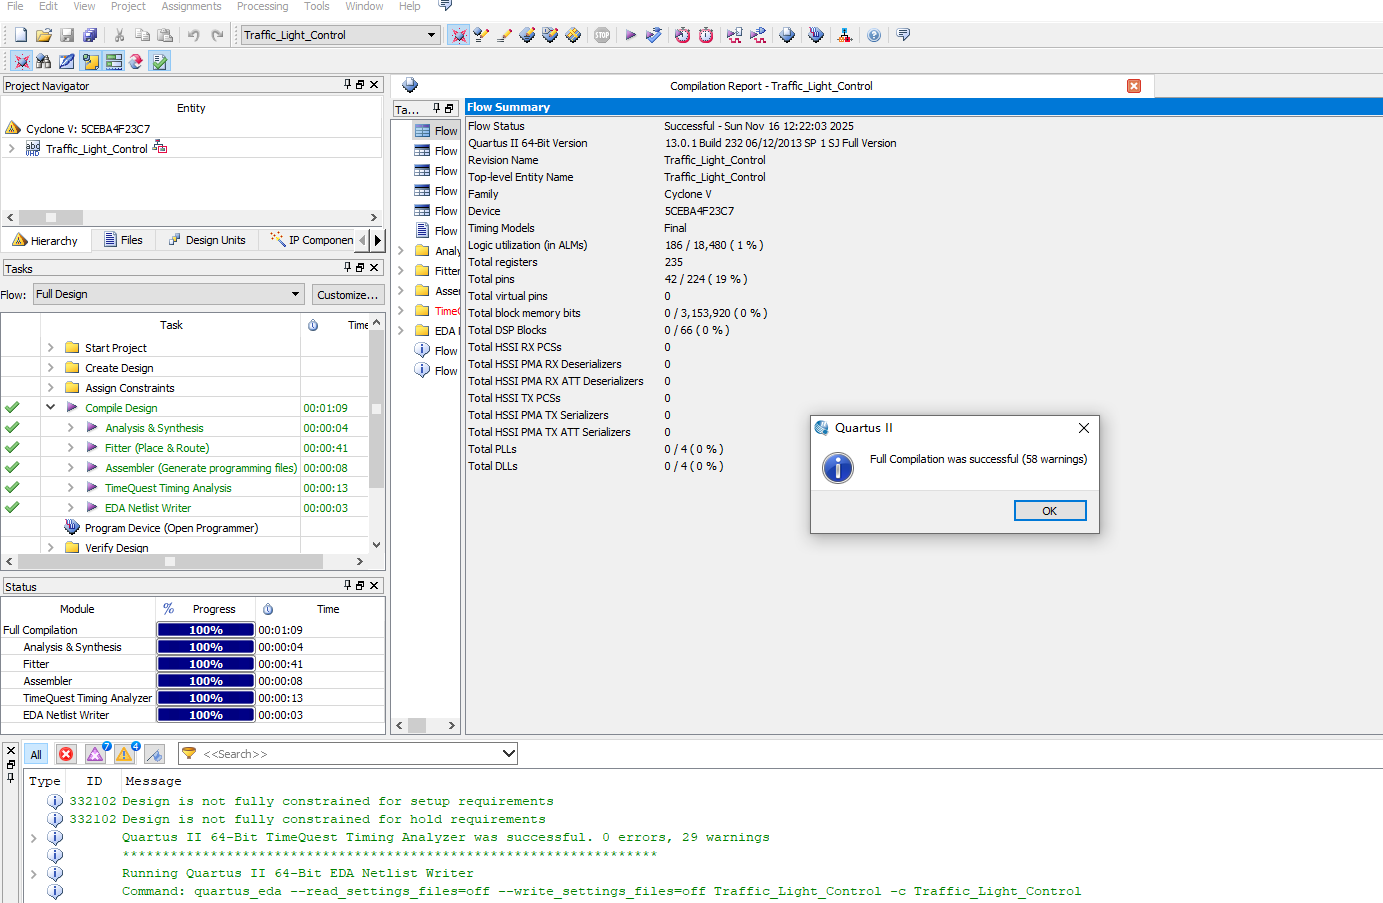
Task: Toggle the table-layout button in second toolbar
Action: point(113,61)
